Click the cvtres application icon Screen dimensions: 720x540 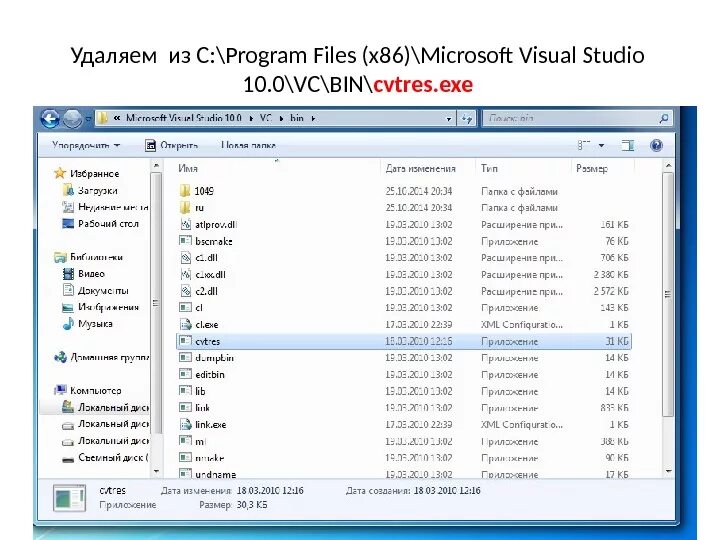point(185,341)
